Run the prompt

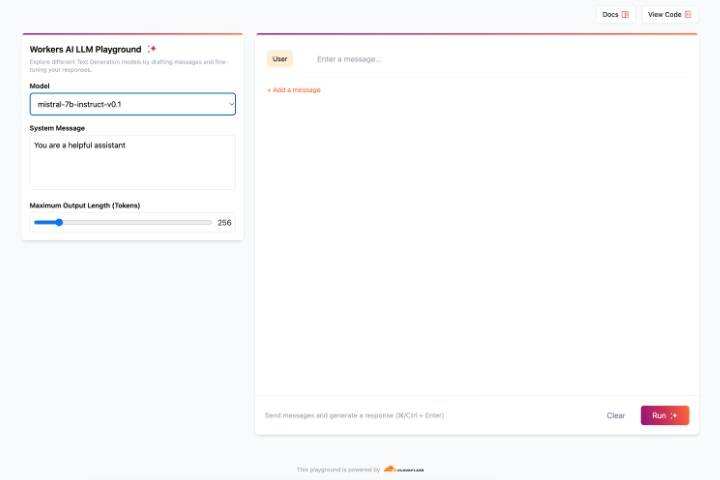click(665, 415)
